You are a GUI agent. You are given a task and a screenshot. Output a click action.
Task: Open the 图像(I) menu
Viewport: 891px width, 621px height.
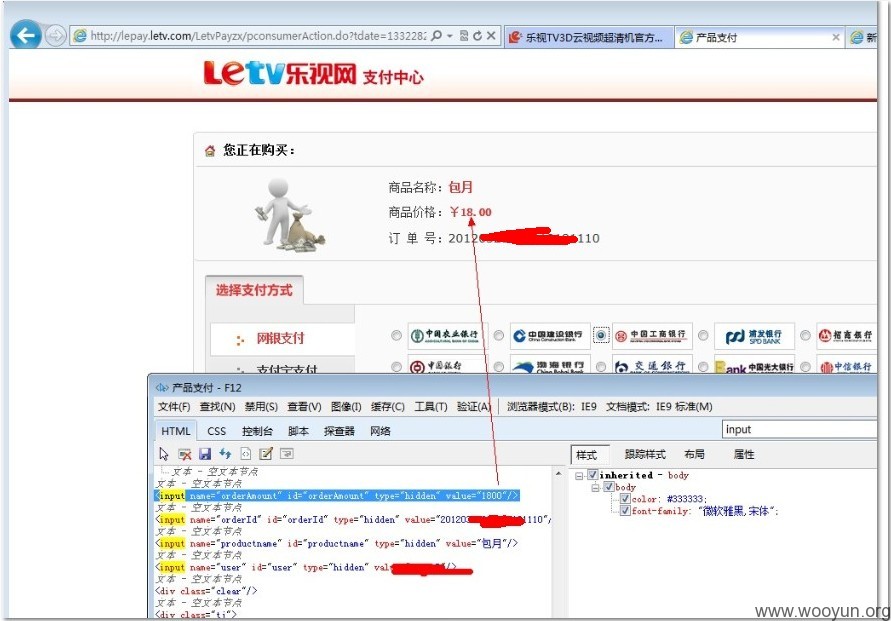click(346, 407)
